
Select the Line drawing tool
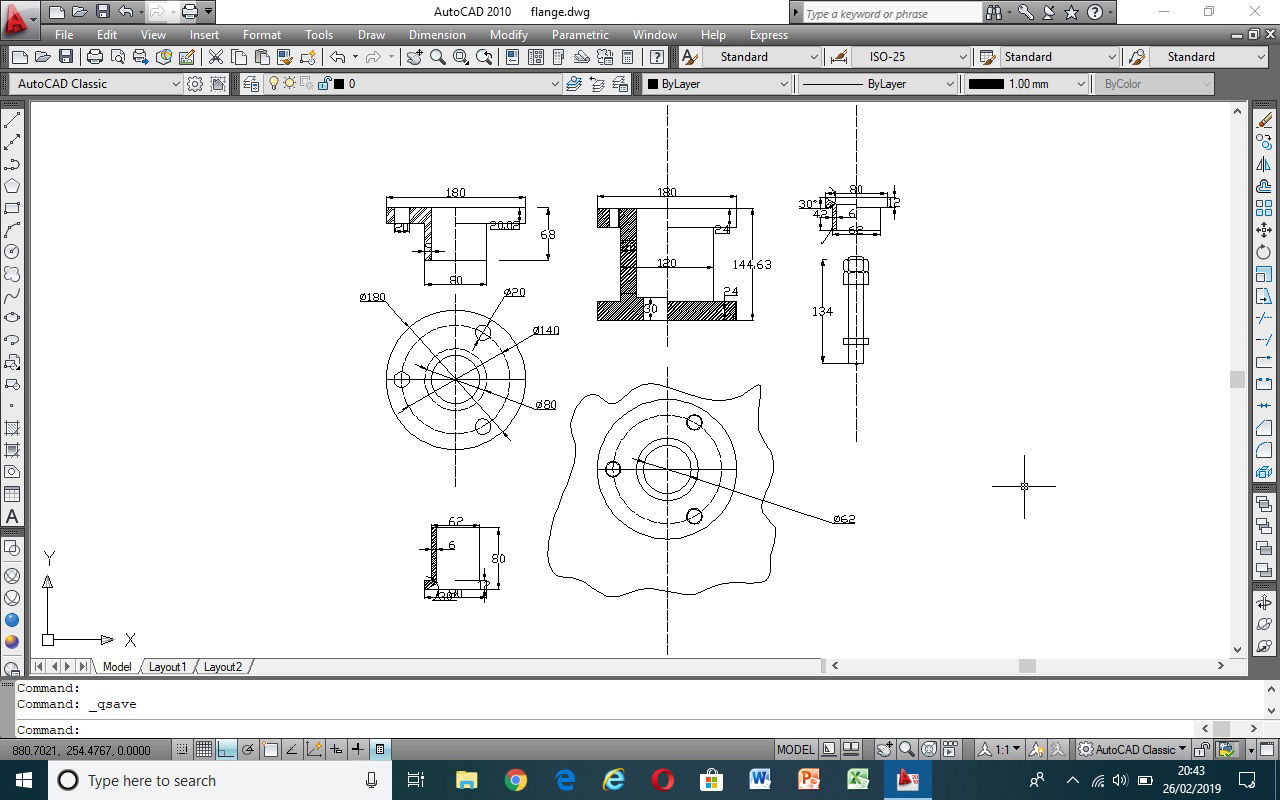[13, 119]
